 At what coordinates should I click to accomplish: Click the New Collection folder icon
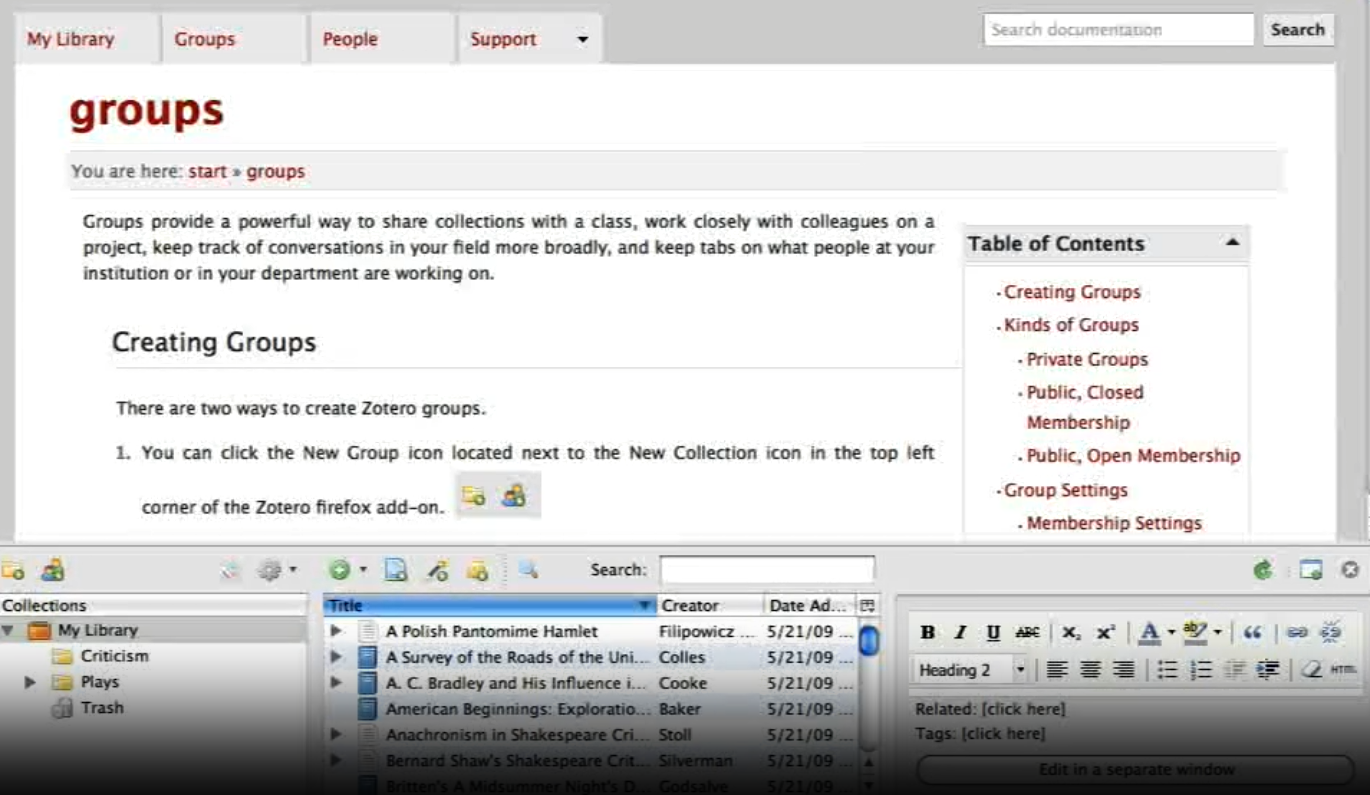(13, 570)
